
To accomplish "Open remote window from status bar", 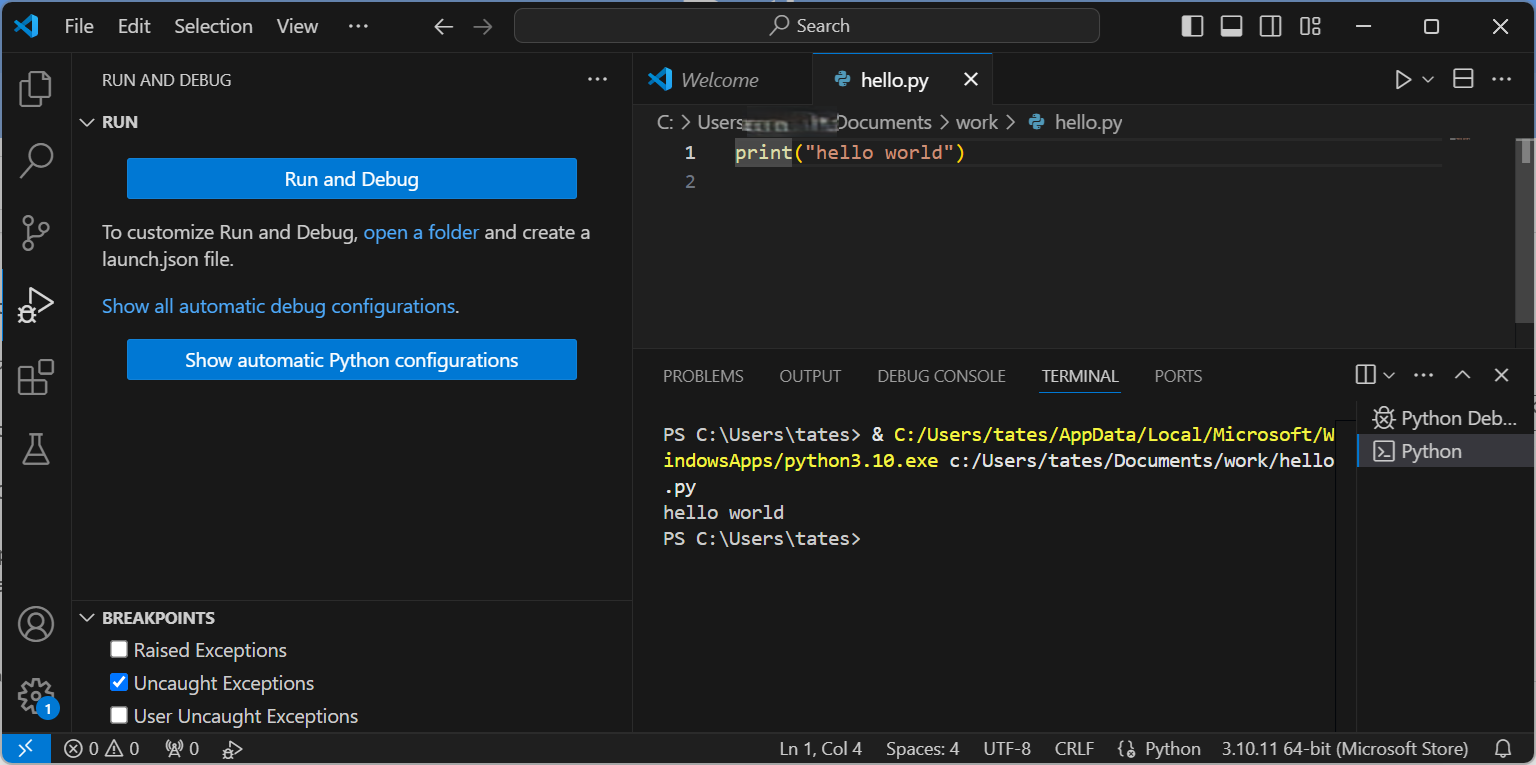I will click(x=25, y=748).
